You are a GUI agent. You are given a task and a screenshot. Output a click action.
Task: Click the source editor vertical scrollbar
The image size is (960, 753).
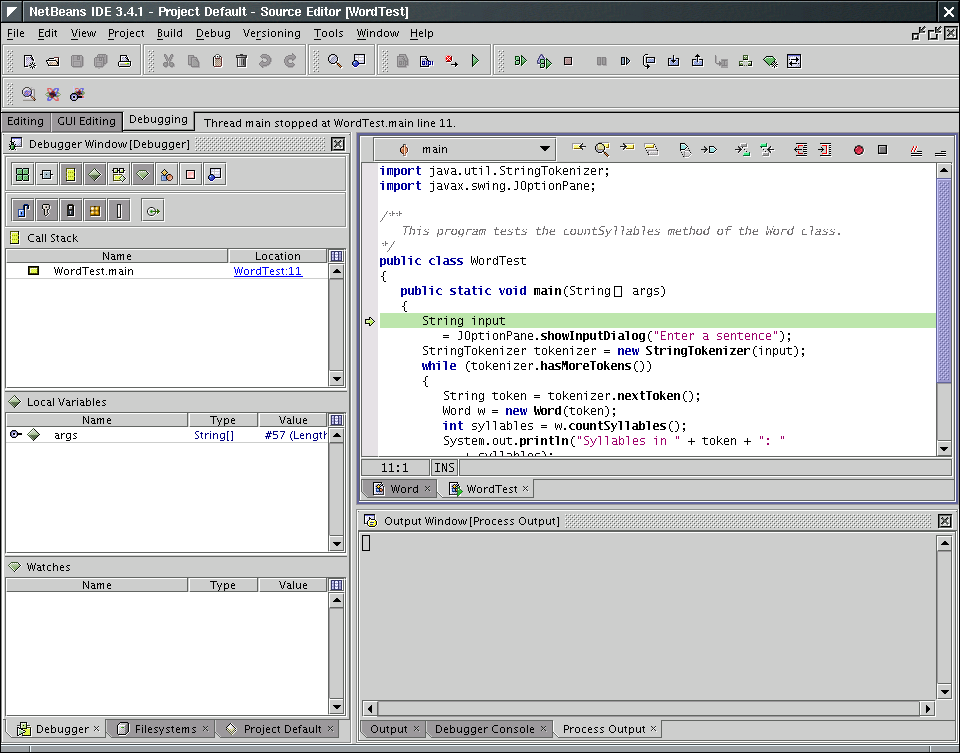(x=943, y=280)
